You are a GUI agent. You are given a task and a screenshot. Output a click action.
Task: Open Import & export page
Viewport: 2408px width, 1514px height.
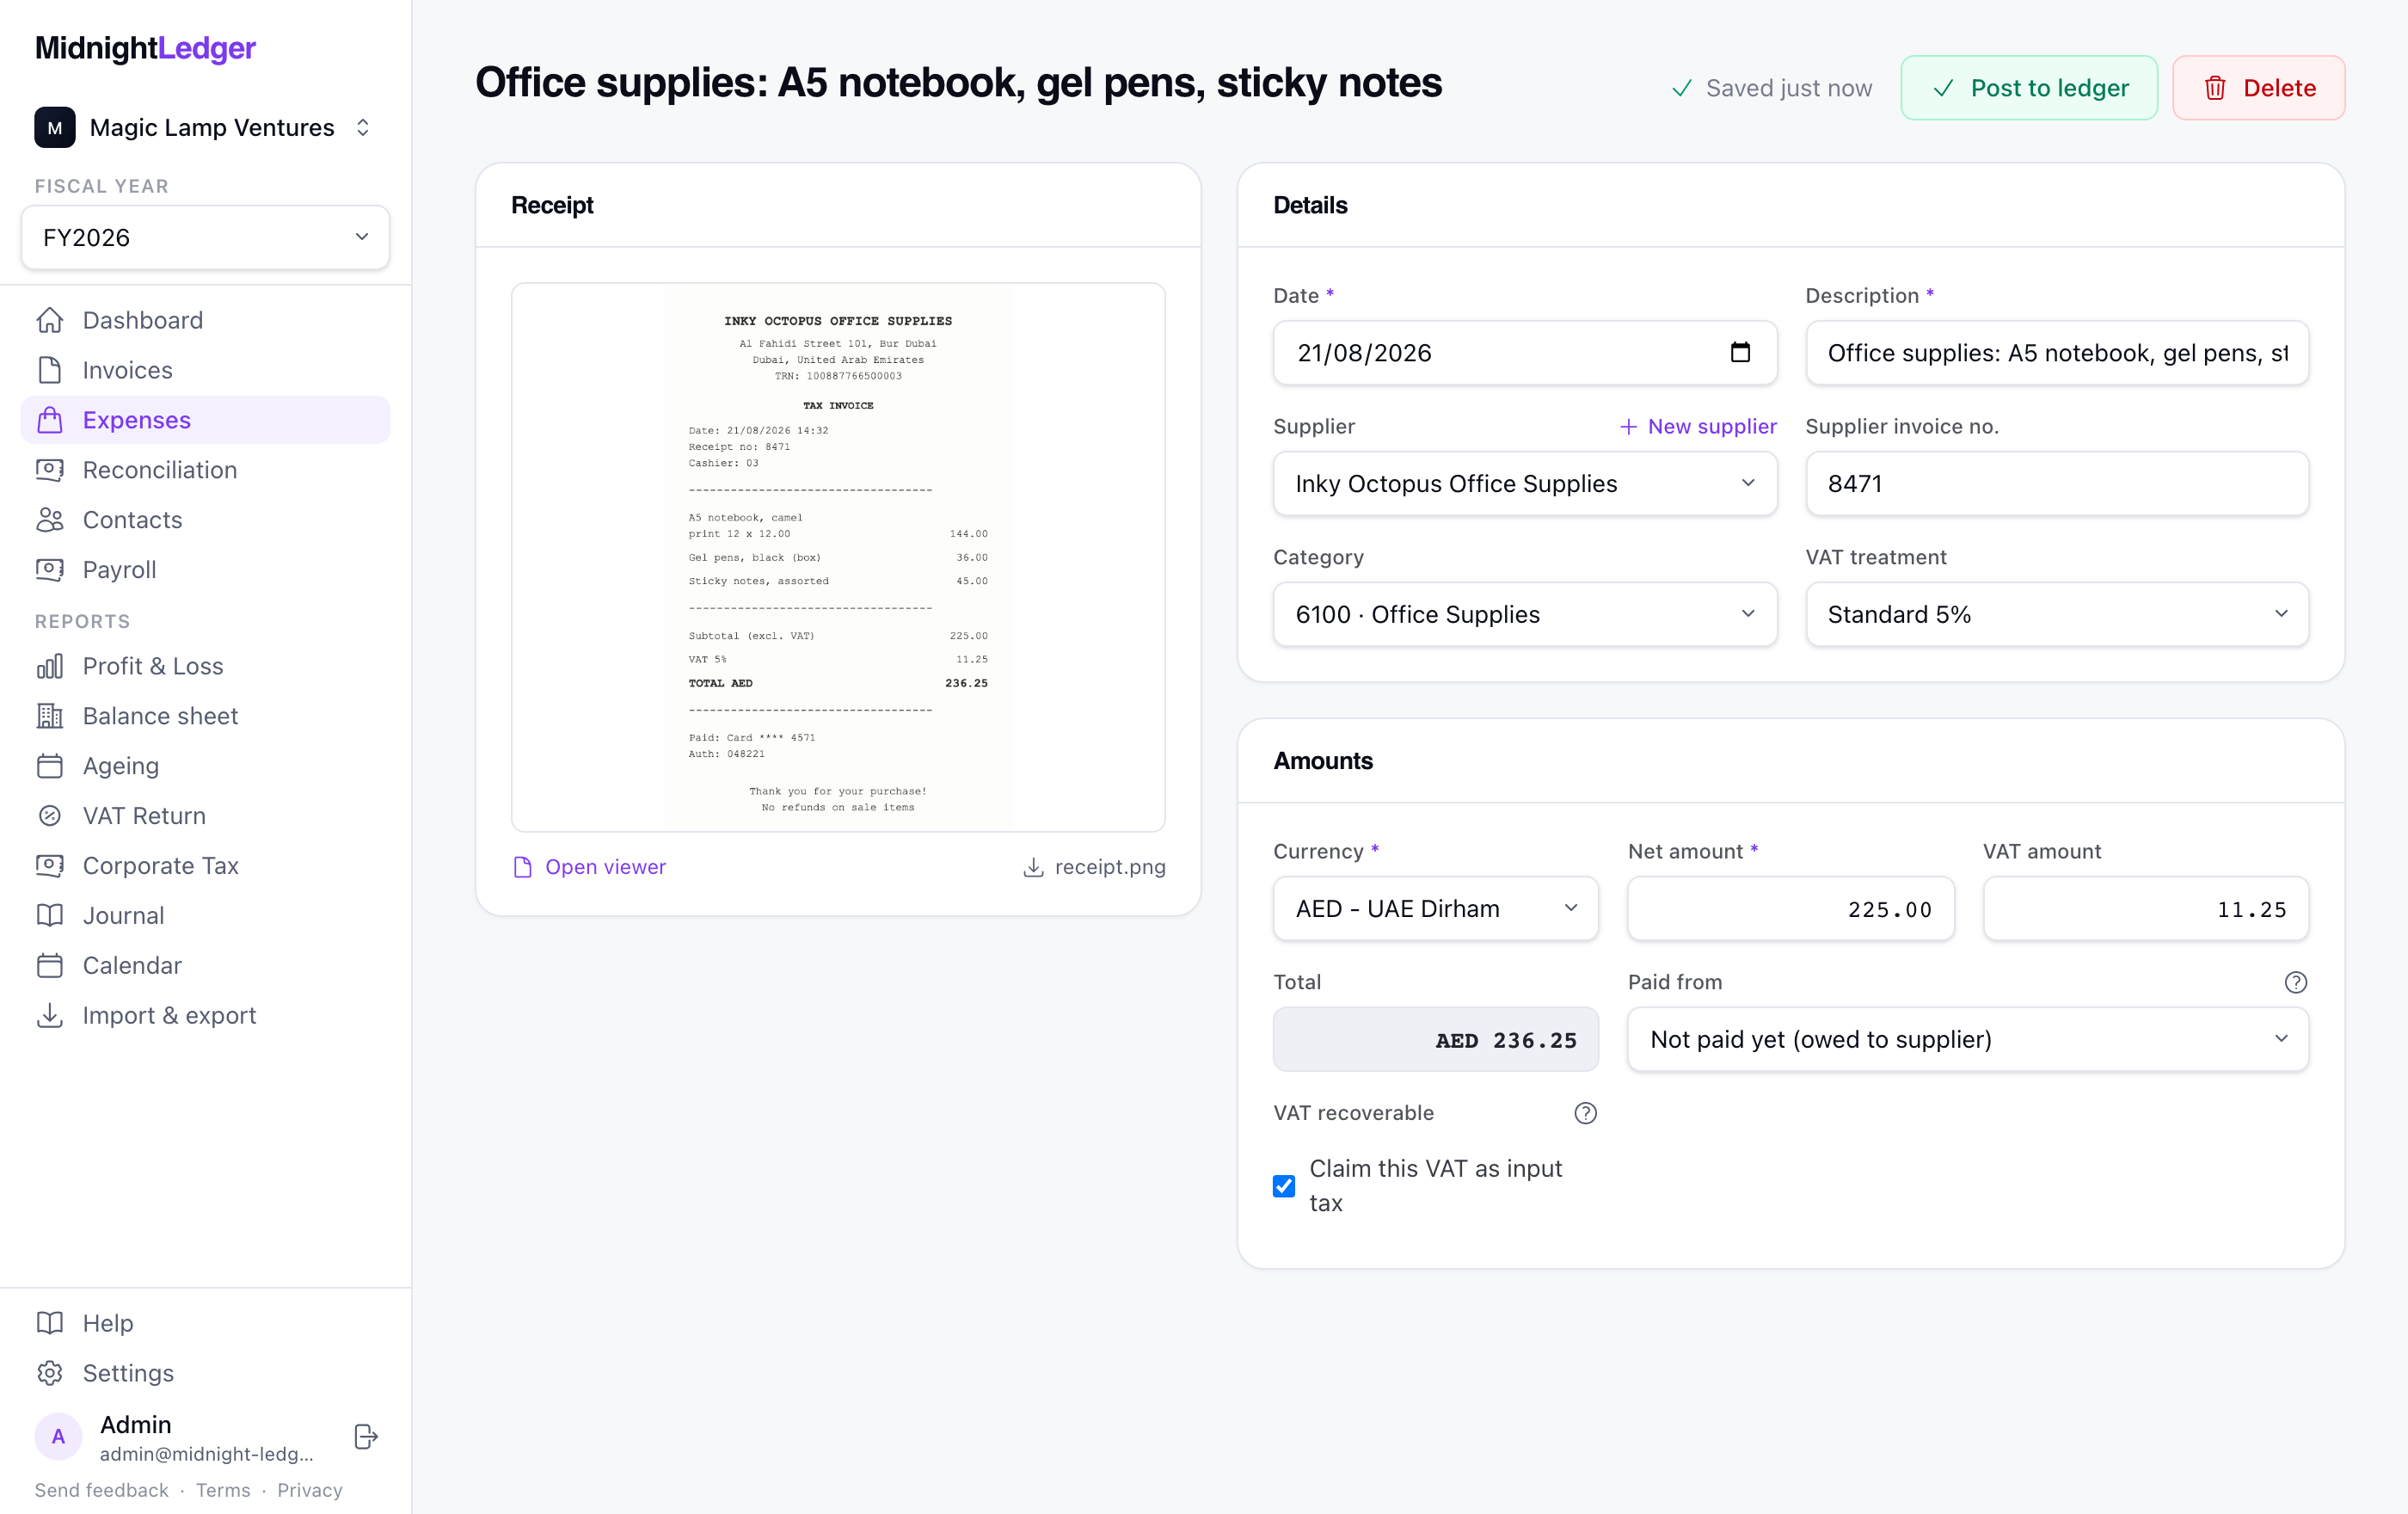click(x=205, y=1016)
